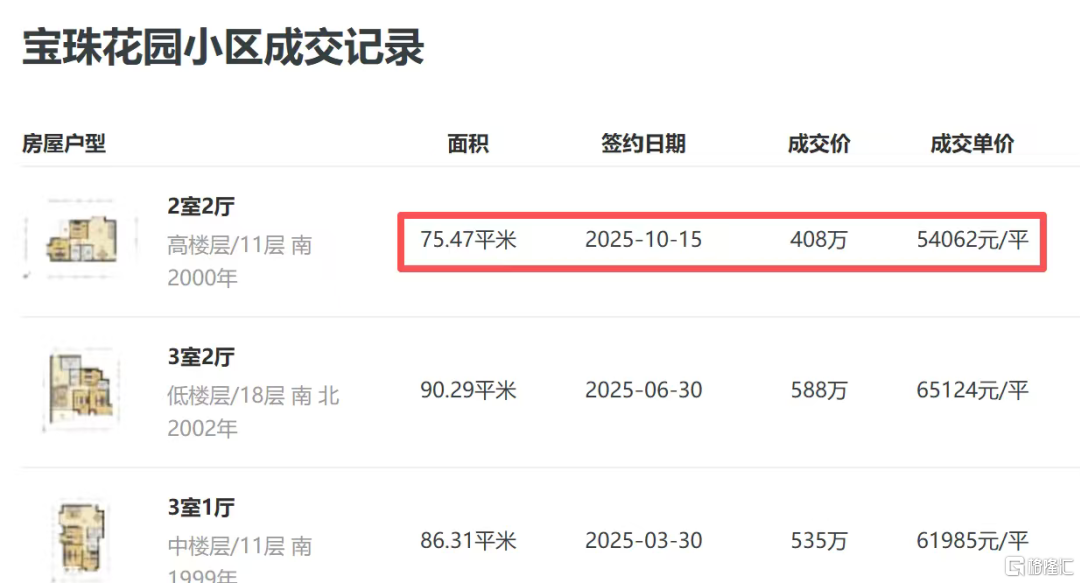
Task: Click the 54062元/平 unit price
Action: pos(972,240)
